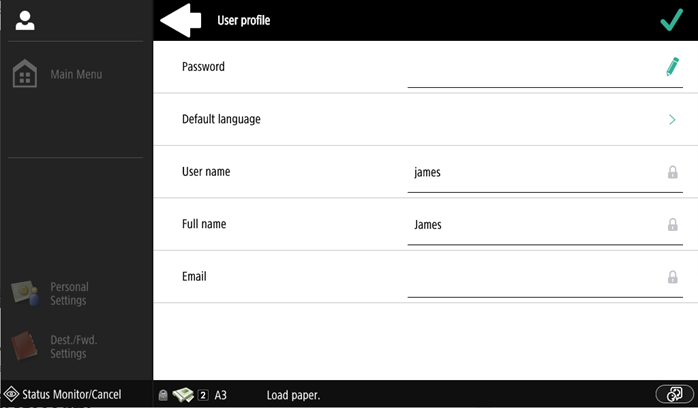Click the Load paper status message
This screenshot has height=408, width=698.
(x=293, y=395)
